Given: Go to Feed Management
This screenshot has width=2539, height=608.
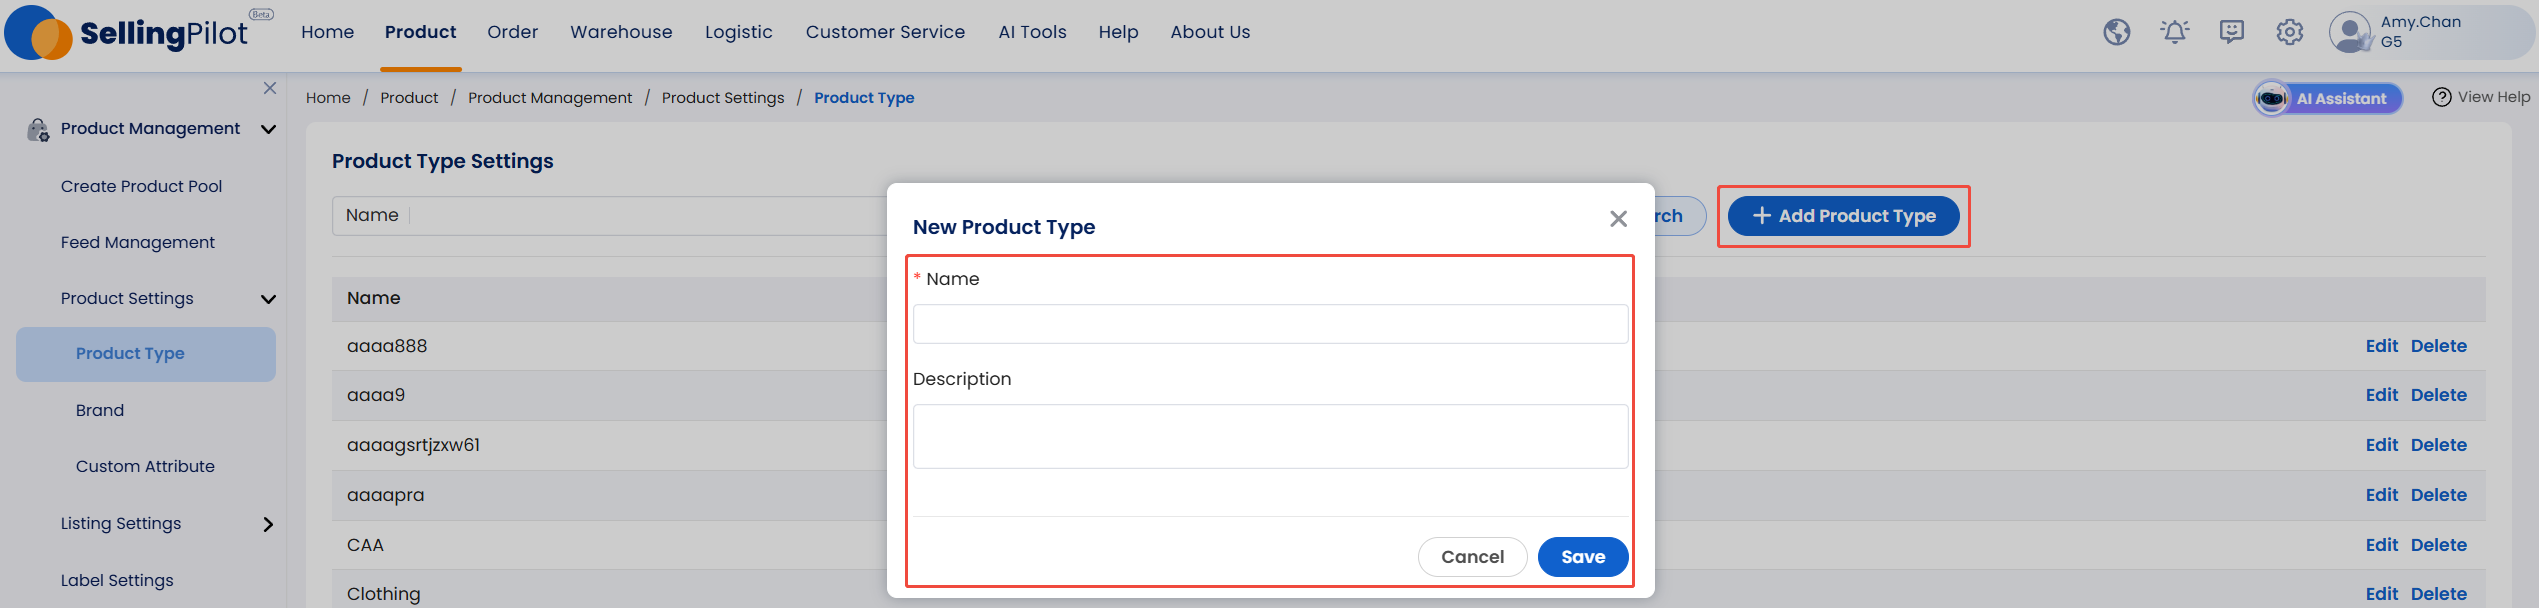Looking at the screenshot, I should click(137, 242).
